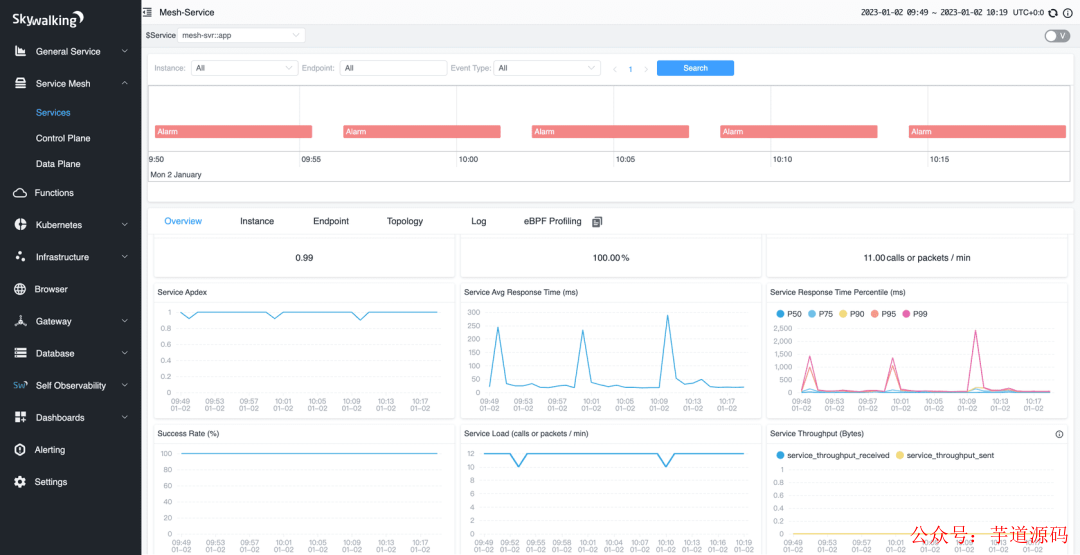Open the Functions menu item
1080x555 pixels.
(x=54, y=193)
